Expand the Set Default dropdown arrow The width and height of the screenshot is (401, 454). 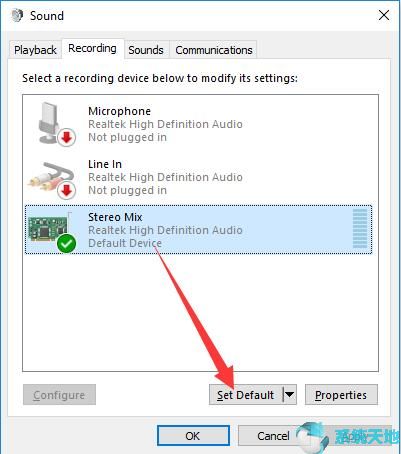tap(289, 395)
